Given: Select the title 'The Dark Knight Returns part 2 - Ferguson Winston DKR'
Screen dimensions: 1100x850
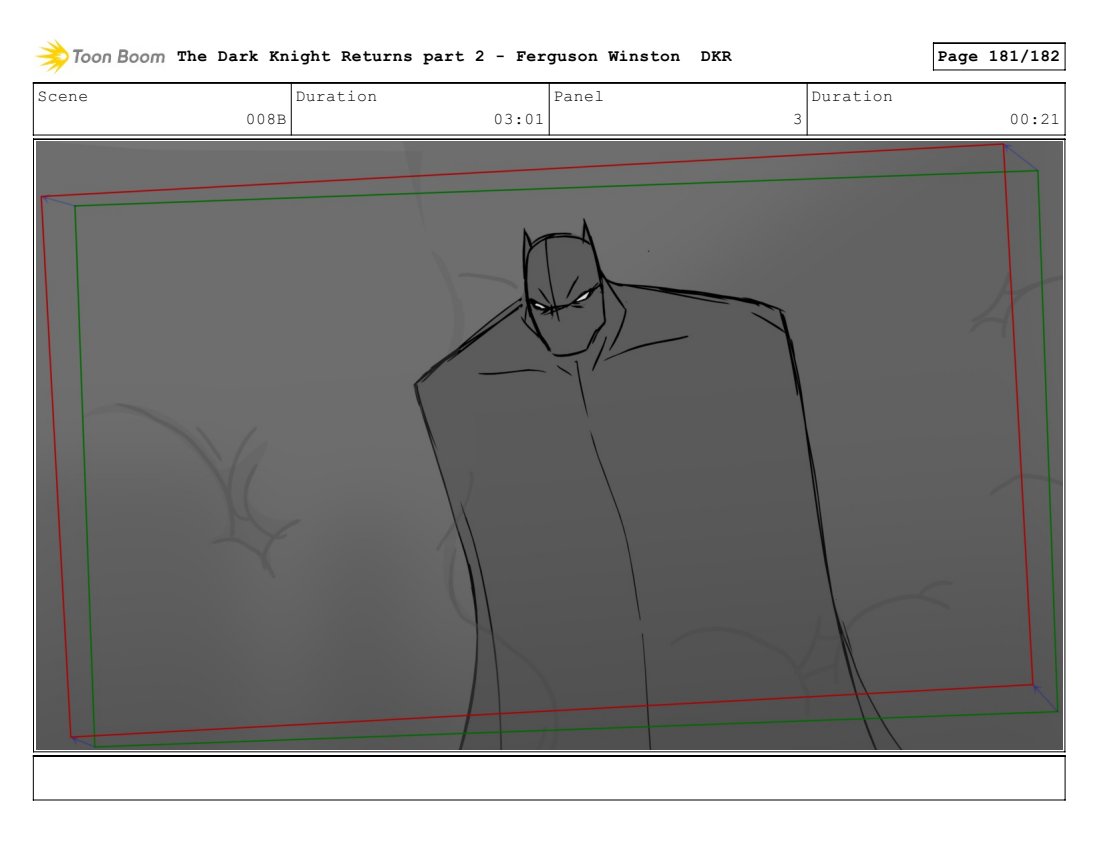Looking at the screenshot, I should click(x=454, y=56).
